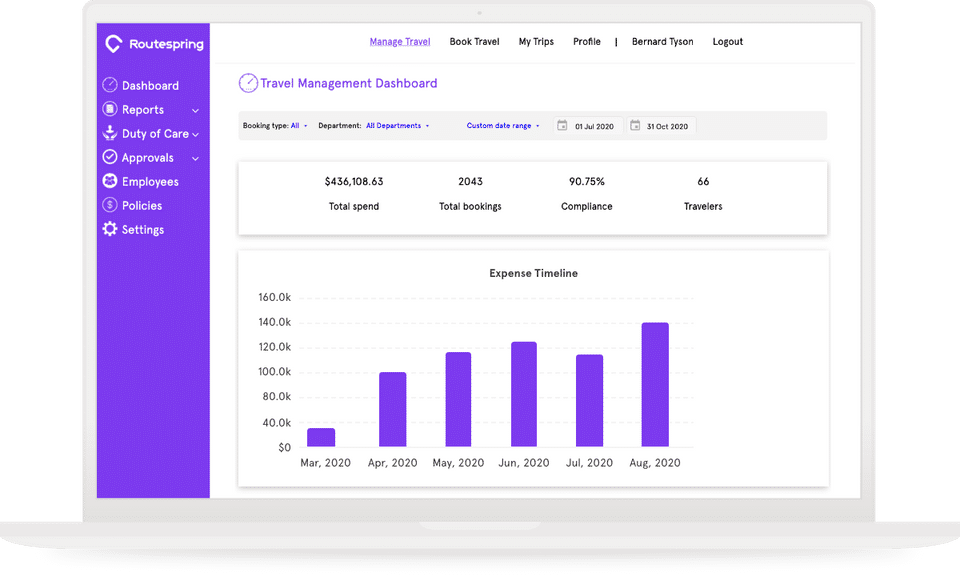The width and height of the screenshot is (960, 581).
Task: Expand the Approvals submenu chevron
Action: (x=195, y=159)
